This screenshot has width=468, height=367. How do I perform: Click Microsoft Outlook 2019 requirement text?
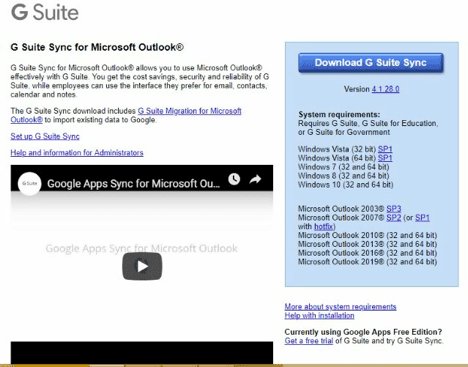tap(367, 262)
